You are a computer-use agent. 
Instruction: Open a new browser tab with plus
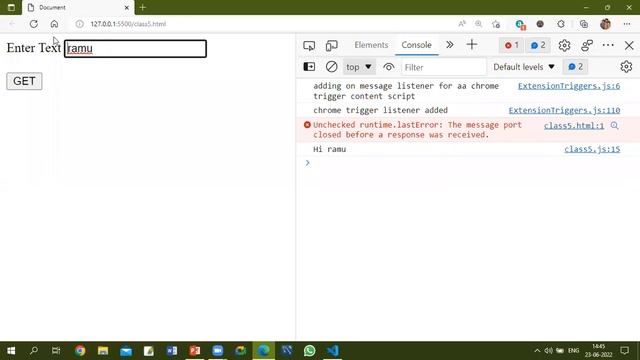(142, 7)
